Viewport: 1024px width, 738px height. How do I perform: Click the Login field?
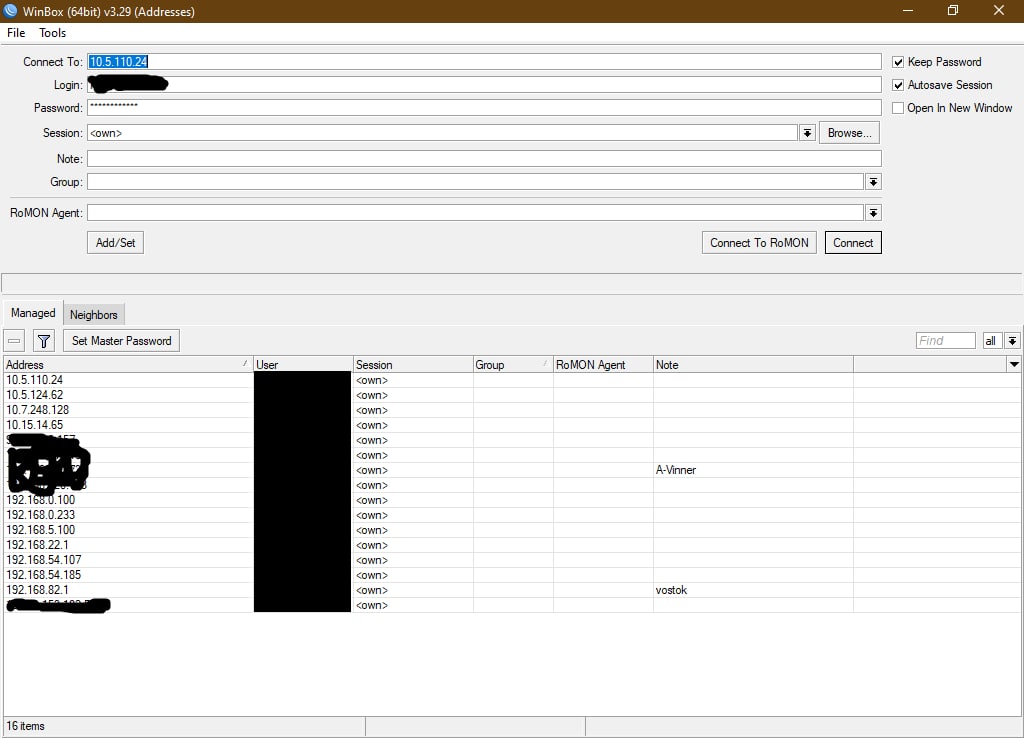[x=484, y=85]
